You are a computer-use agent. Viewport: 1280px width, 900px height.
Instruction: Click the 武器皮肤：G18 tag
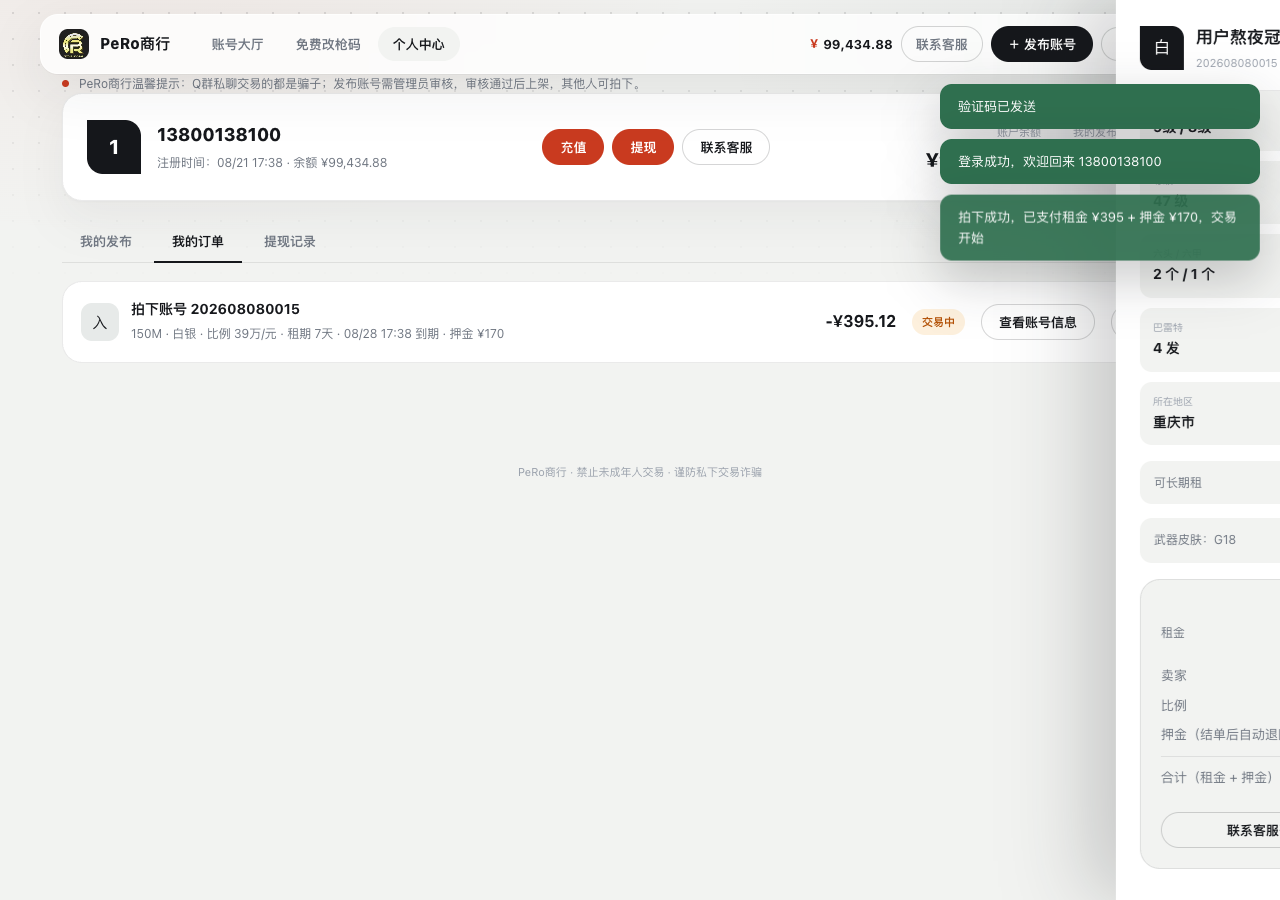(1210, 539)
